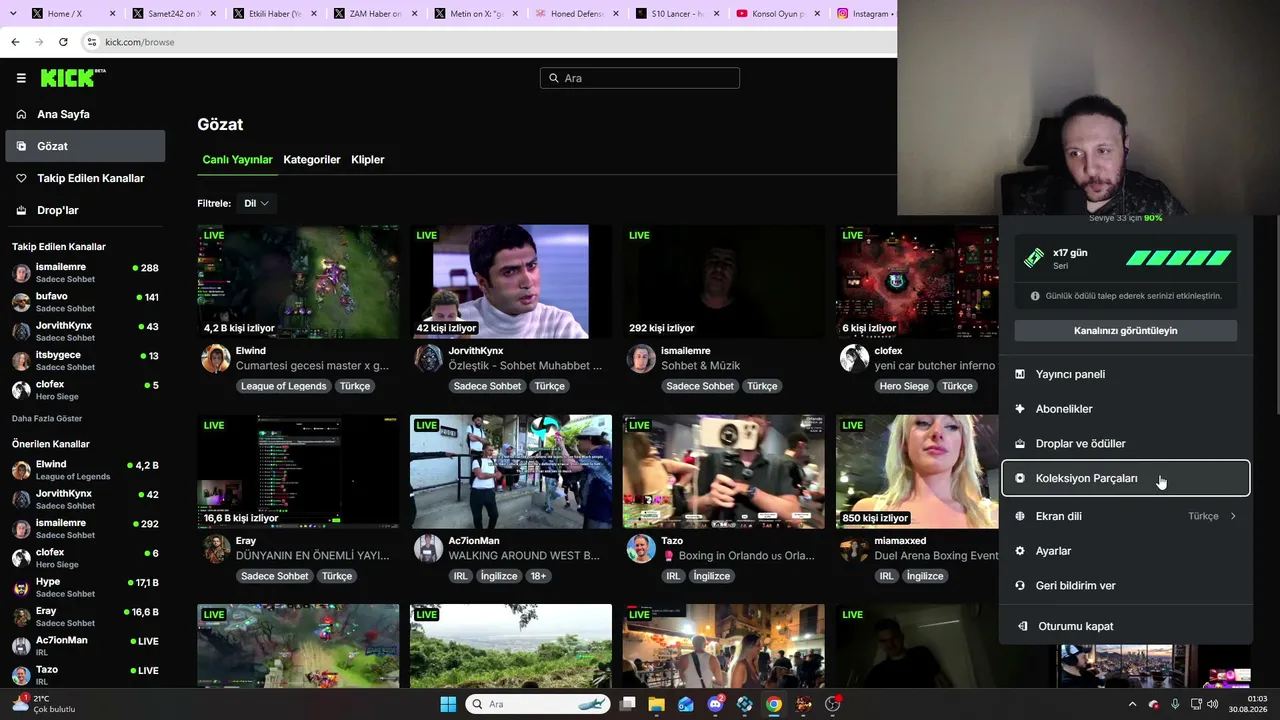
Task: Open Google Chrome from the taskbar
Action: pyautogui.click(x=774, y=704)
